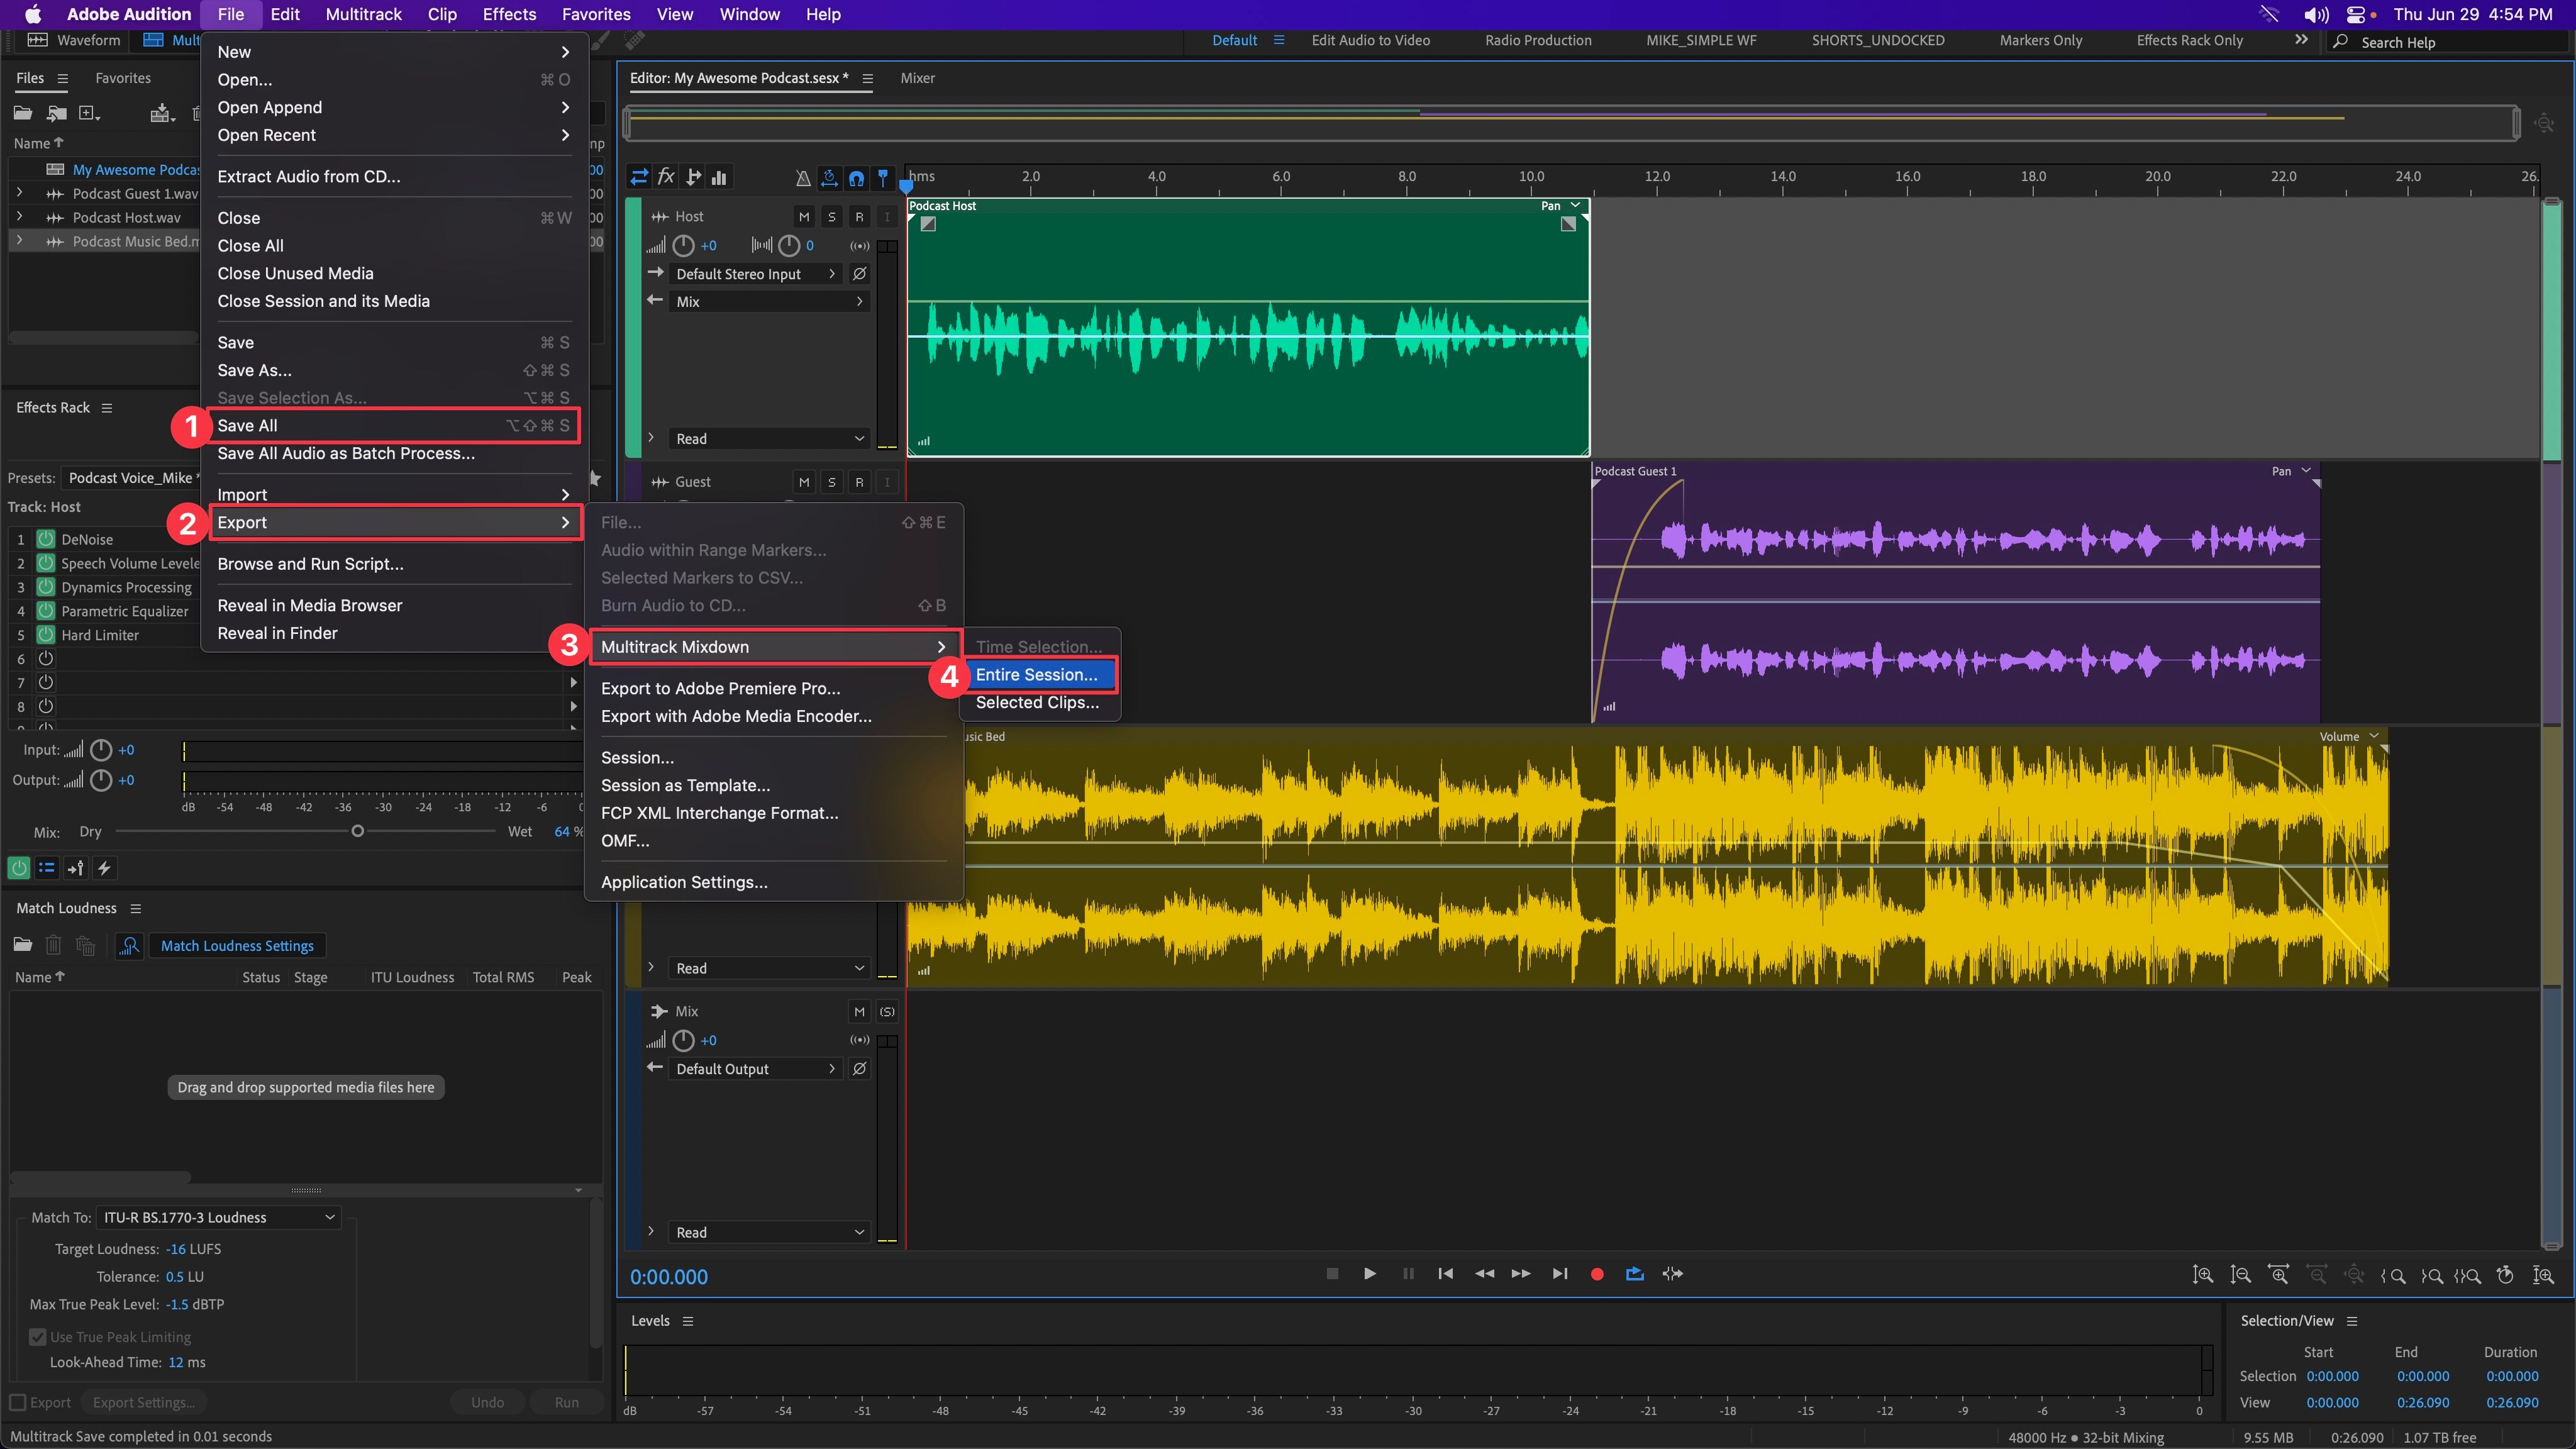Switch to the Mixer tab

917,78
